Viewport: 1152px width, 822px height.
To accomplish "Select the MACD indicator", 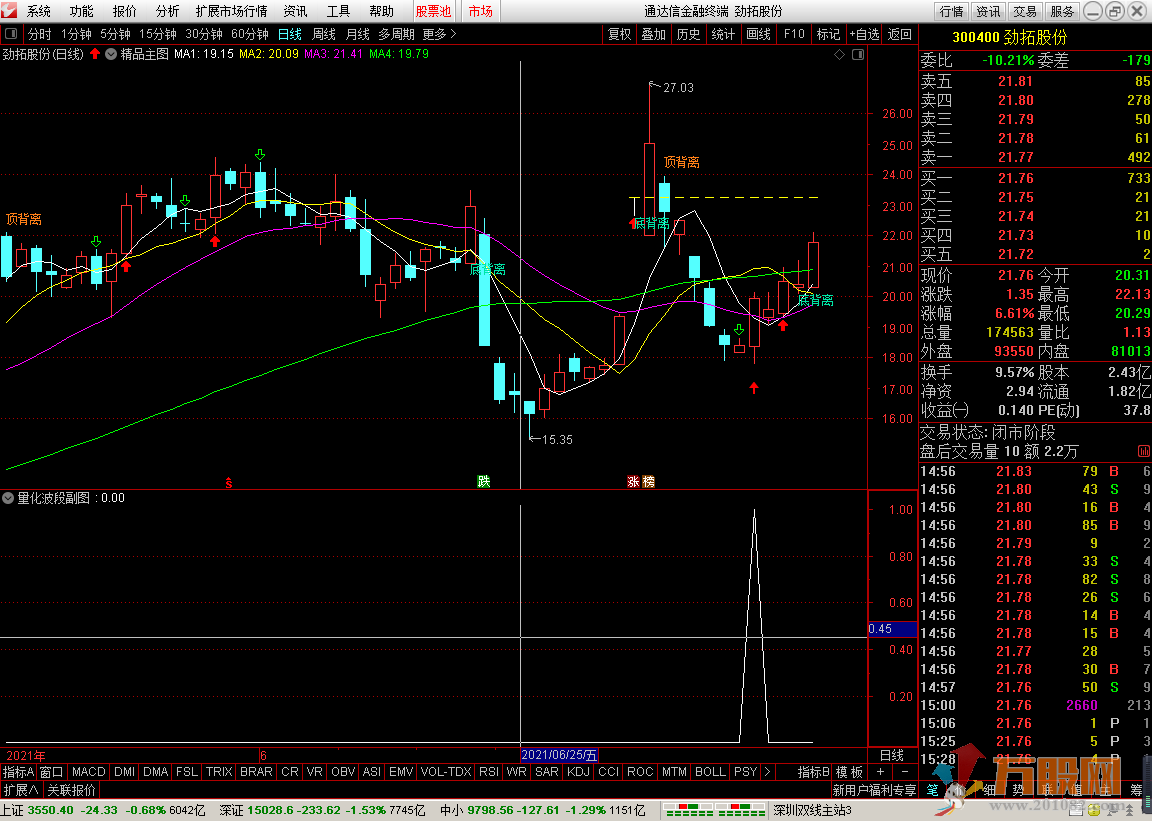I will (x=88, y=772).
